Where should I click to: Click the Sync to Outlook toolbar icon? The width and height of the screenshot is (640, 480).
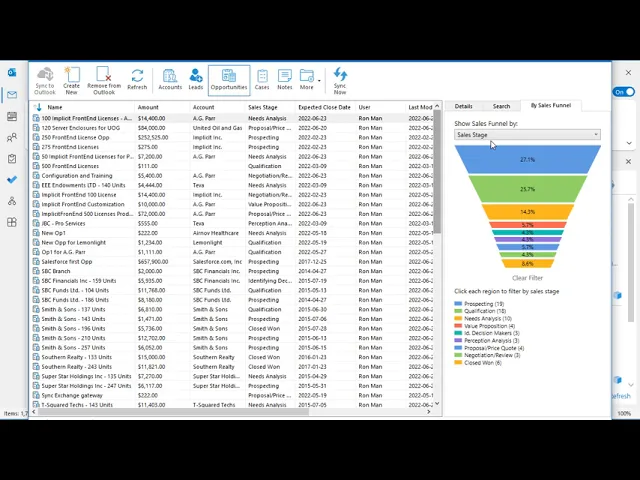click(x=45, y=81)
